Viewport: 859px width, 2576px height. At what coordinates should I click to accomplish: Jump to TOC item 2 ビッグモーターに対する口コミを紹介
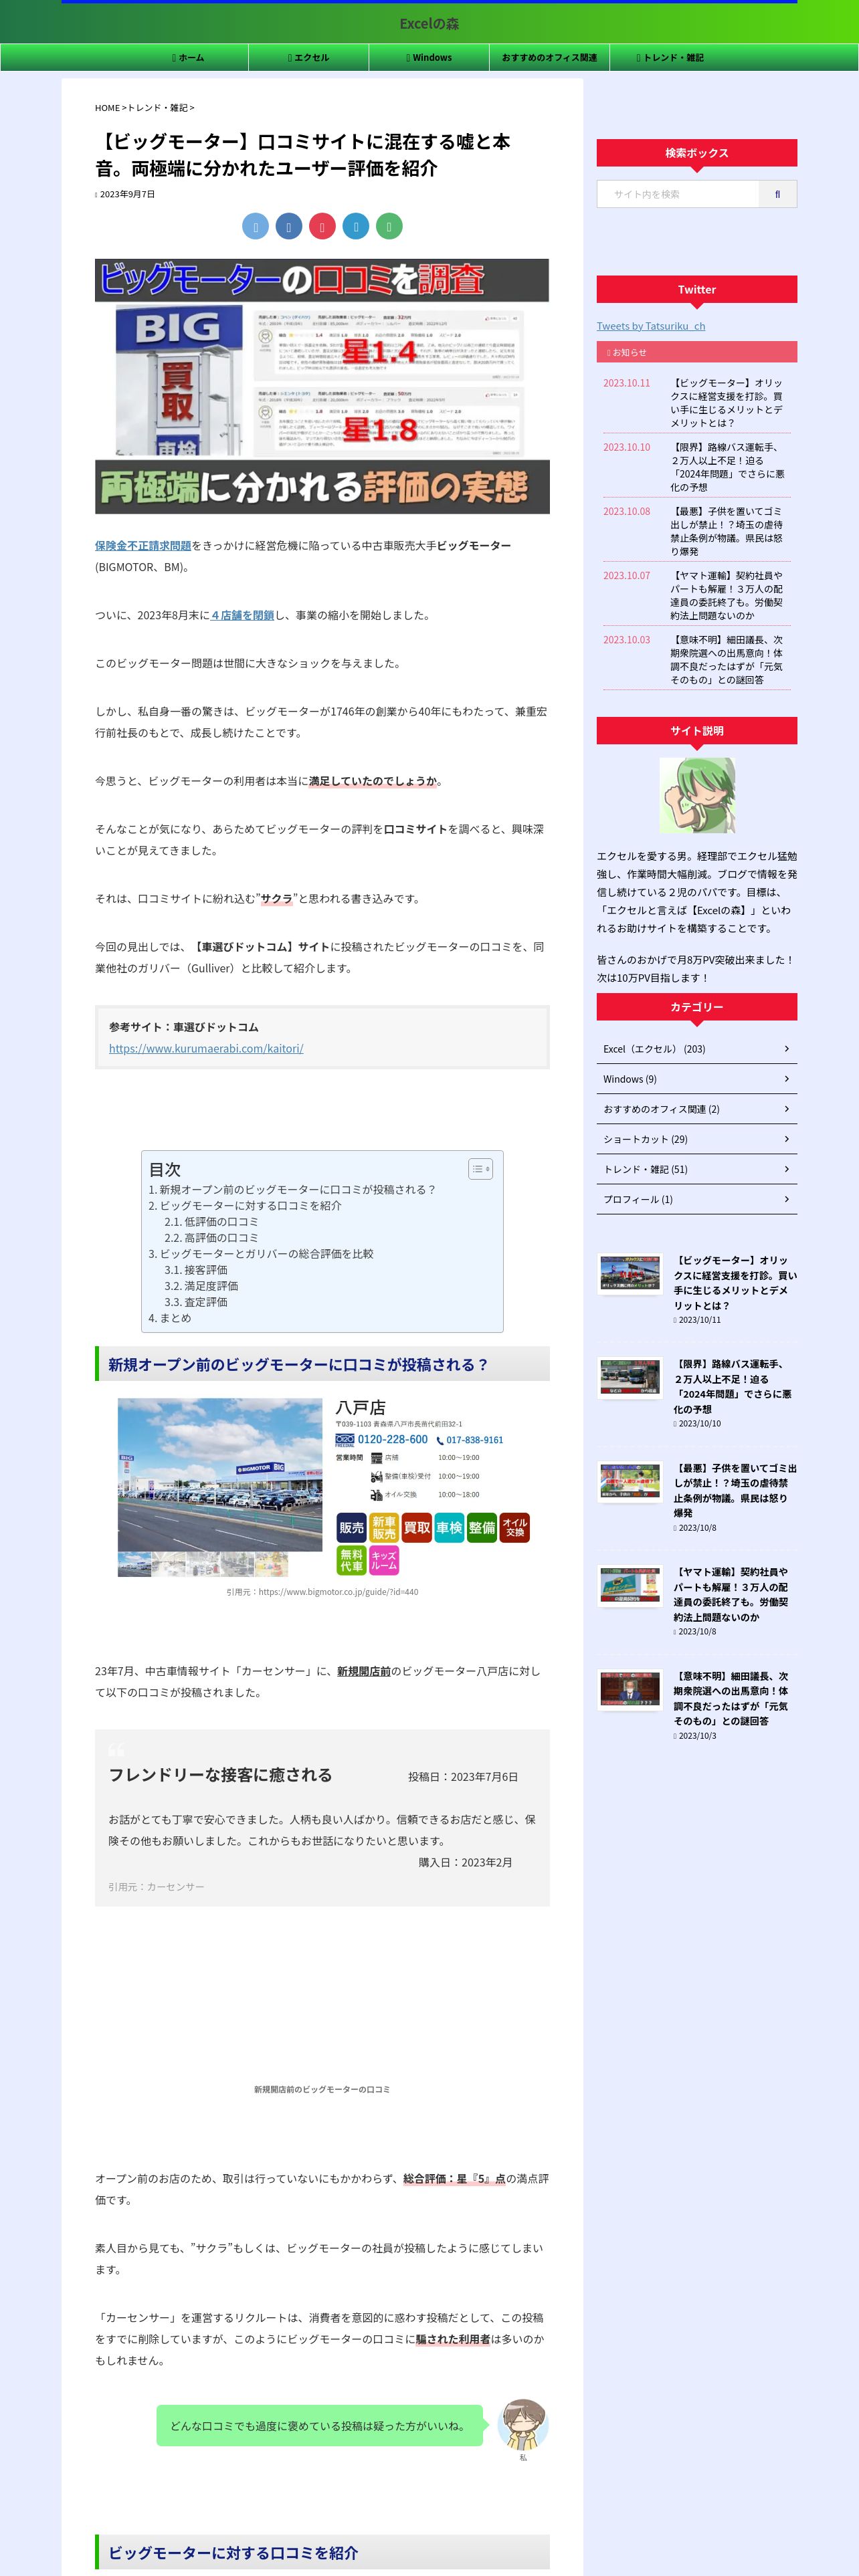245,1206
